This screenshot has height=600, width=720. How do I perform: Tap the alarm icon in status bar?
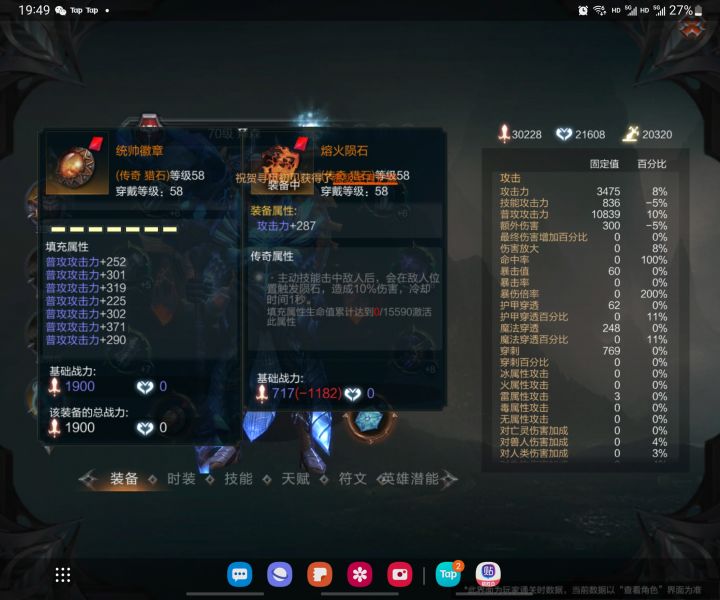[x=583, y=10]
